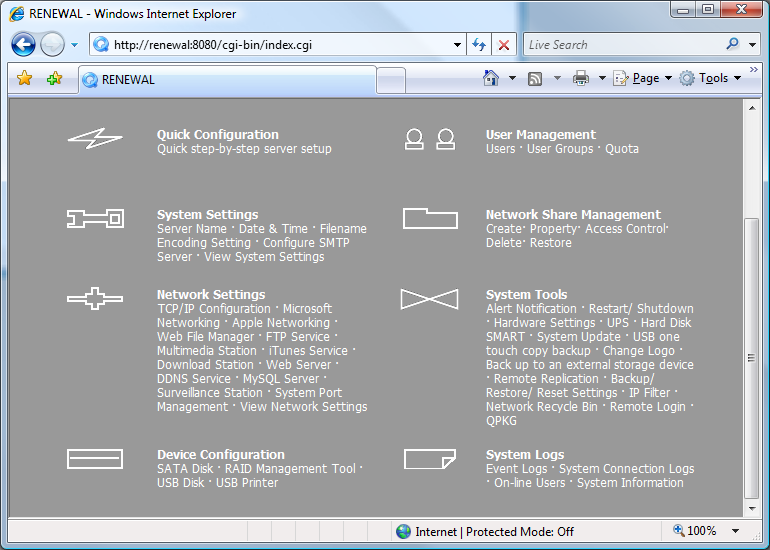Expand the address bar history dropdown
This screenshot has width=770, height=550.
click(x=457, y=45)
